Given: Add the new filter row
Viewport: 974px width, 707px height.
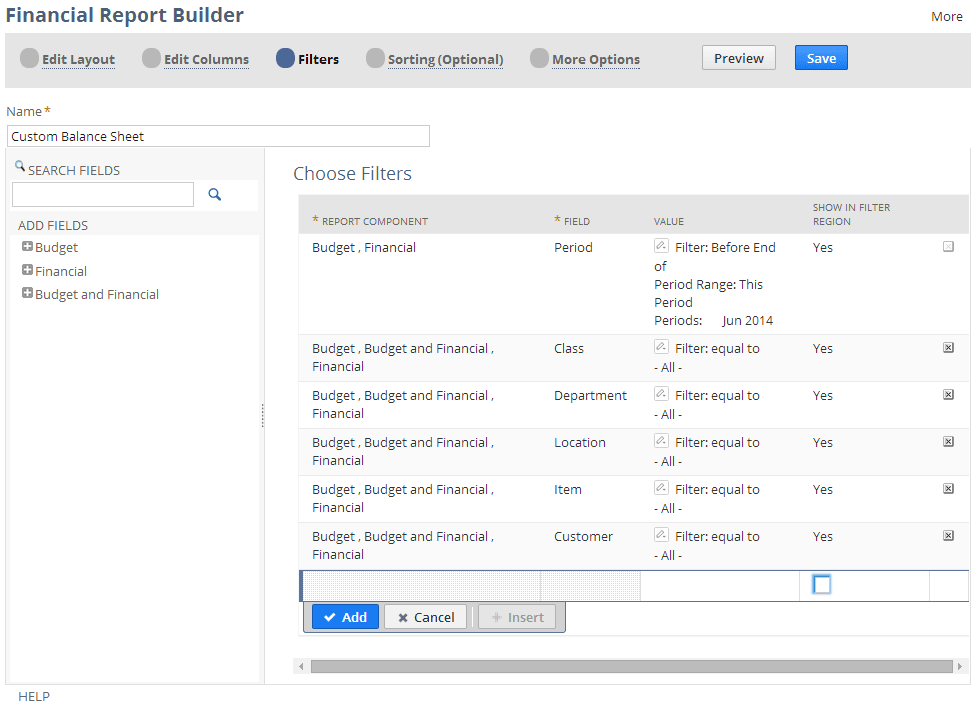Looking at the screenshot, I should (344, 616).
